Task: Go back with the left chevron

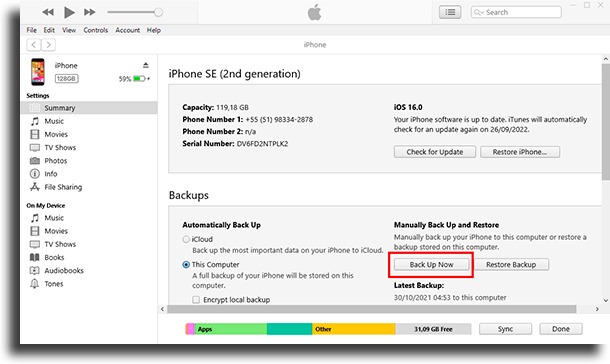Action: tap(34, 45)
